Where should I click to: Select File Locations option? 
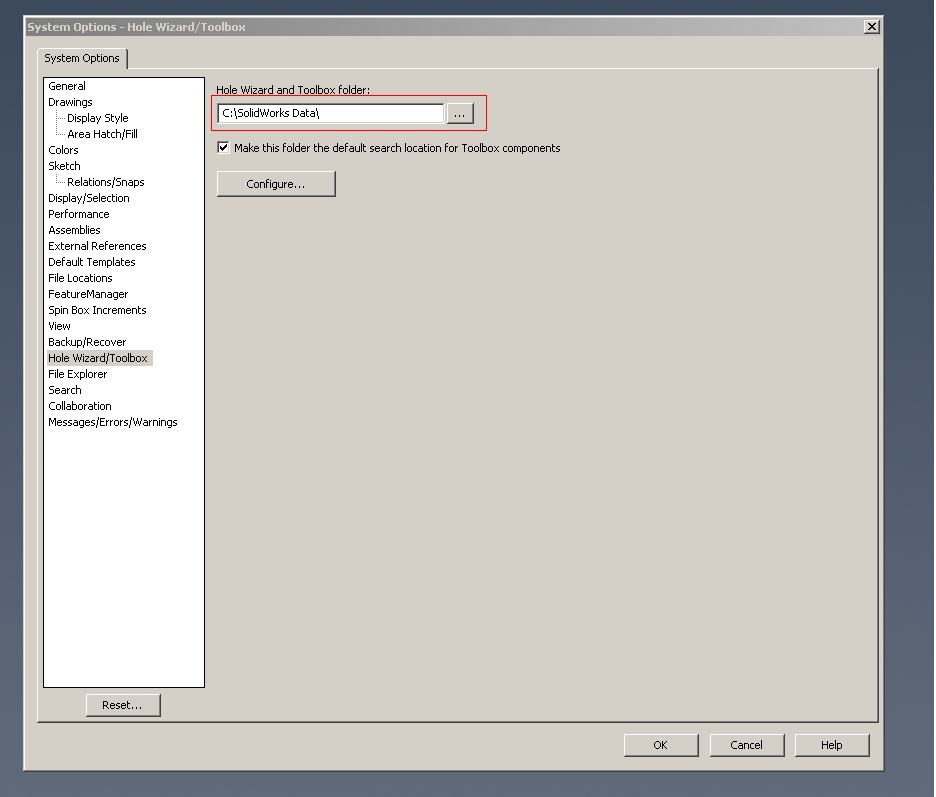click(81, 278)
